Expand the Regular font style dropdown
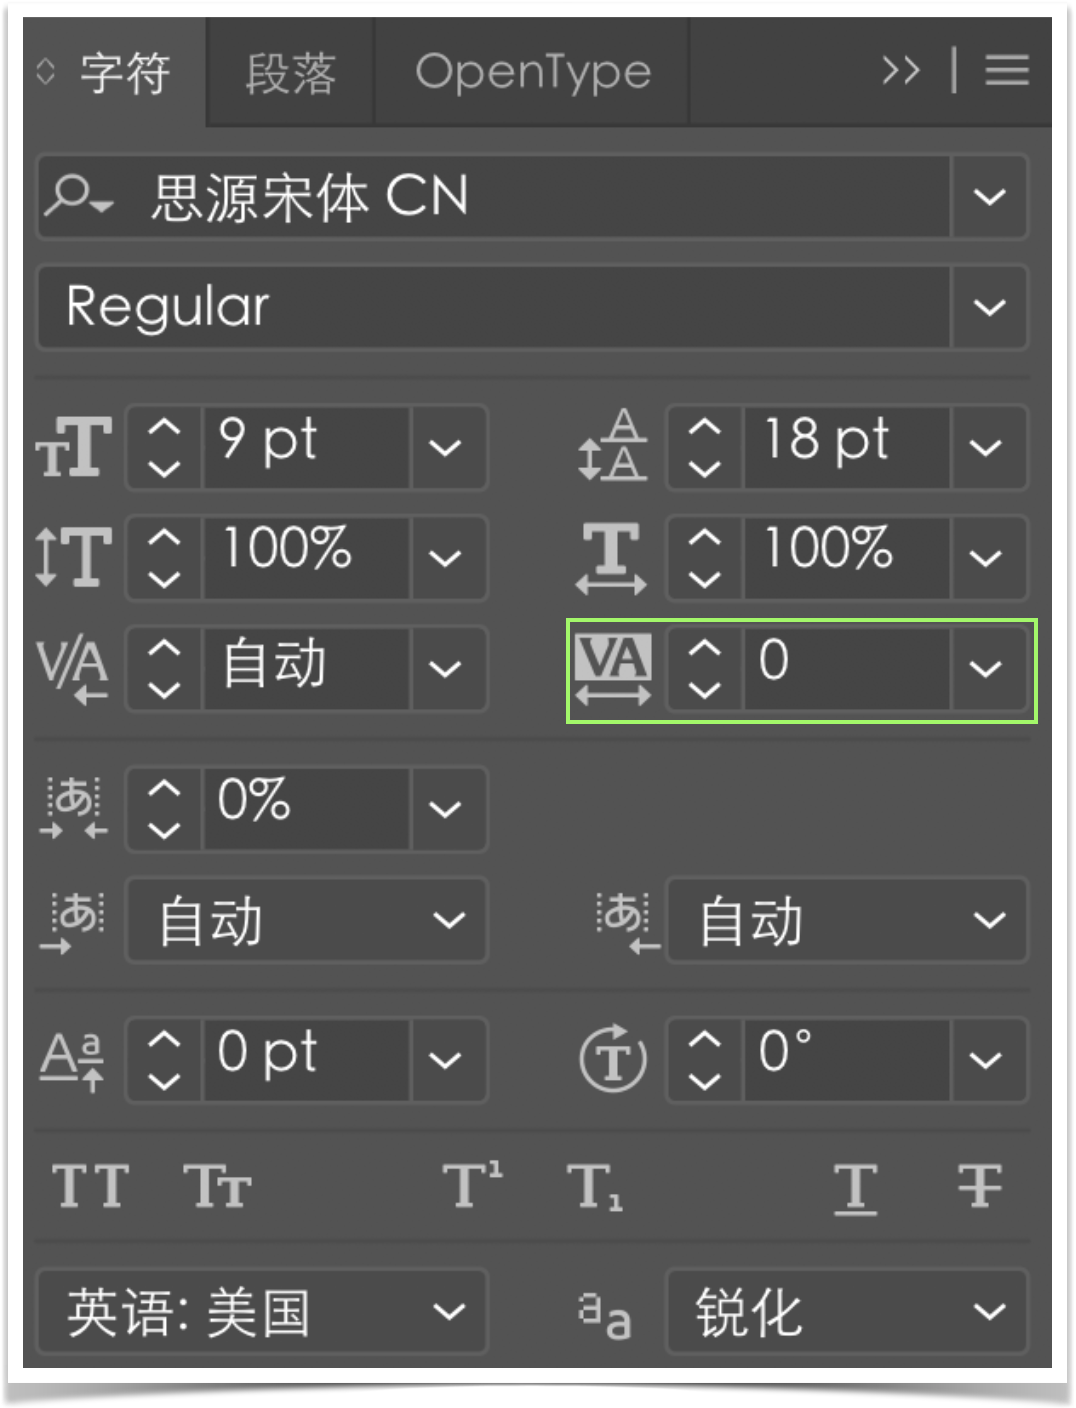 tap(989, 307)
